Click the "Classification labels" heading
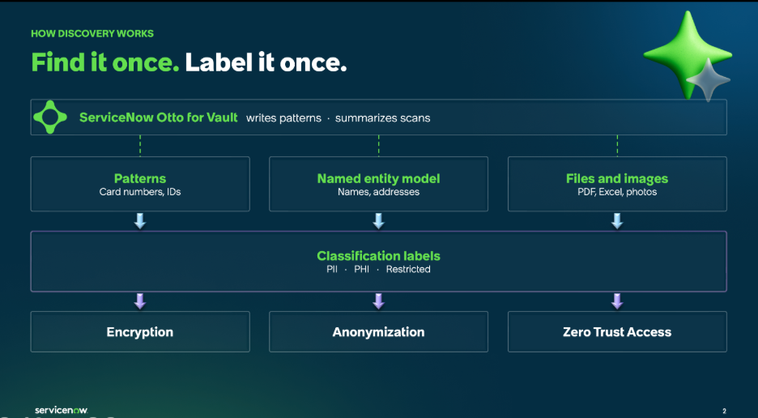 tap(379, 256)
